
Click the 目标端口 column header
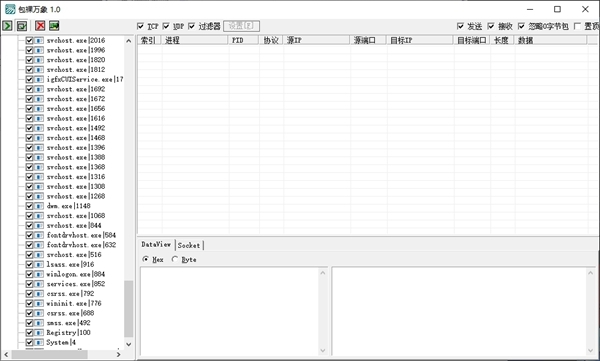pyautogui.click(x=472, y=40)
